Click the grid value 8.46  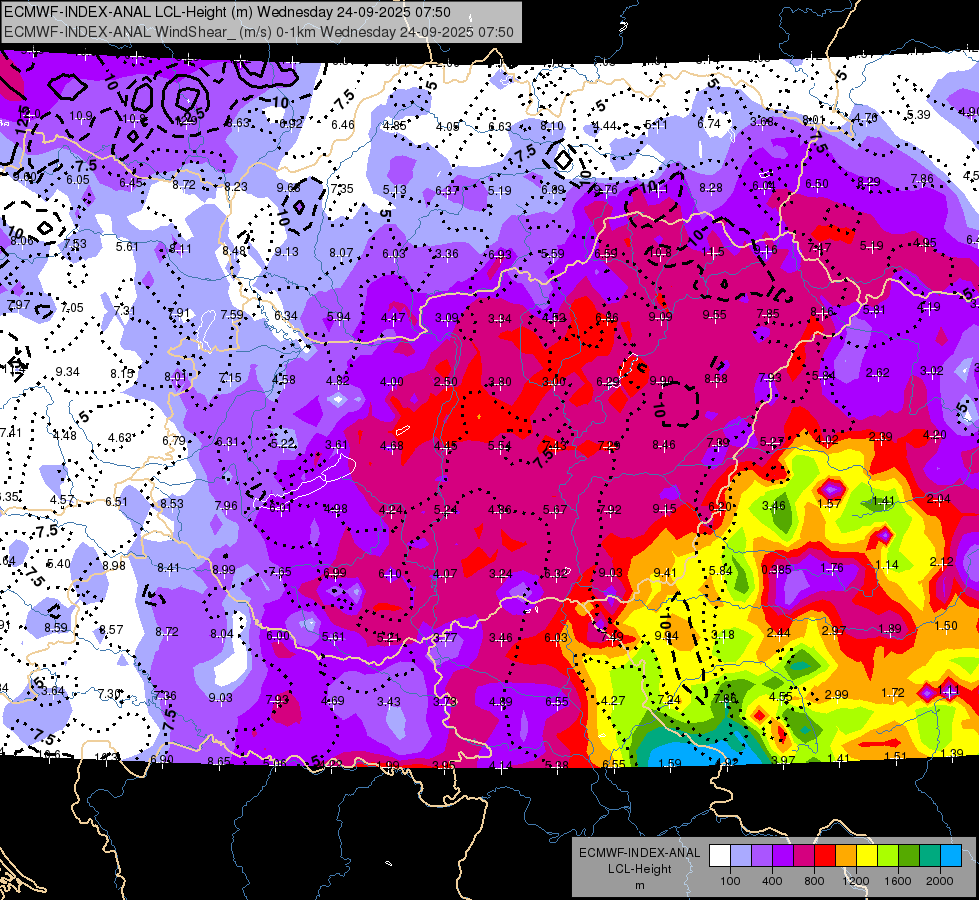pyautogui.click(x=664, y=445)
